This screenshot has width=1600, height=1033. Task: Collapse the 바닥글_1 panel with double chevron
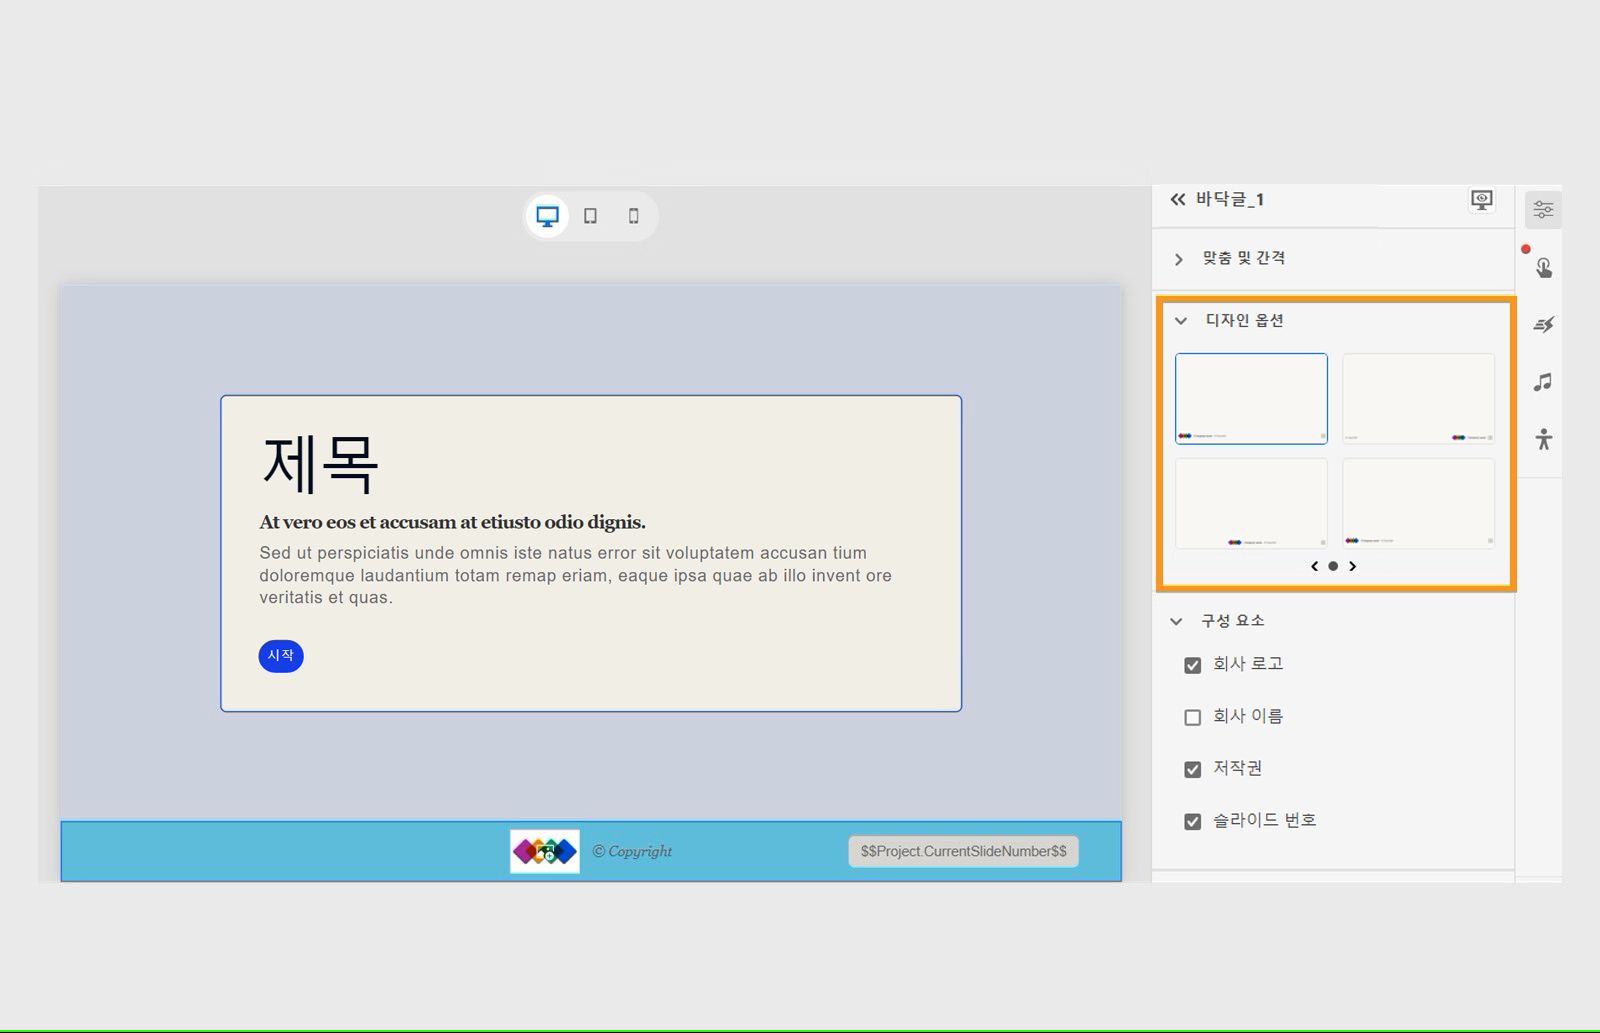click(1177, 199)
